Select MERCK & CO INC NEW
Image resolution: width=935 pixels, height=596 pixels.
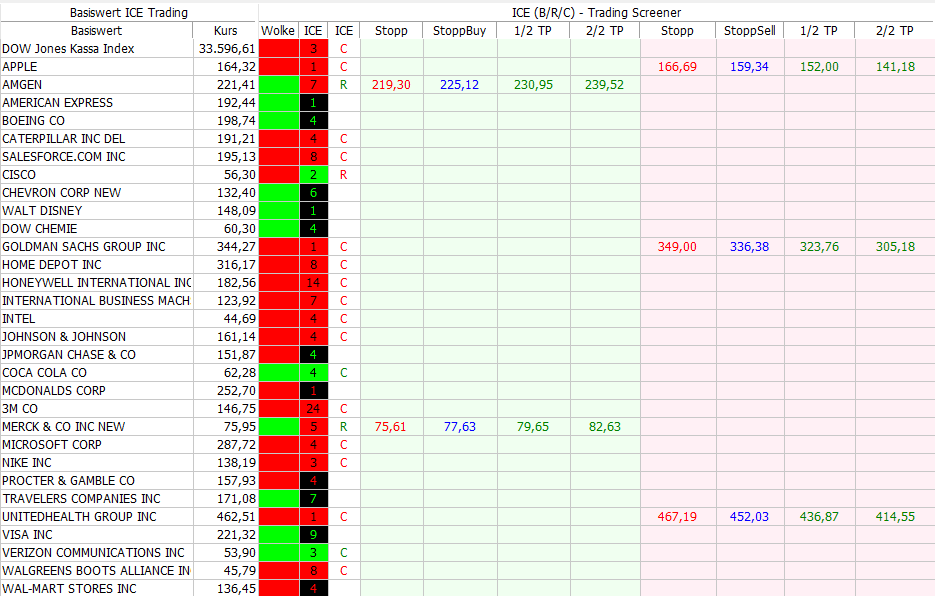point(63,427)
